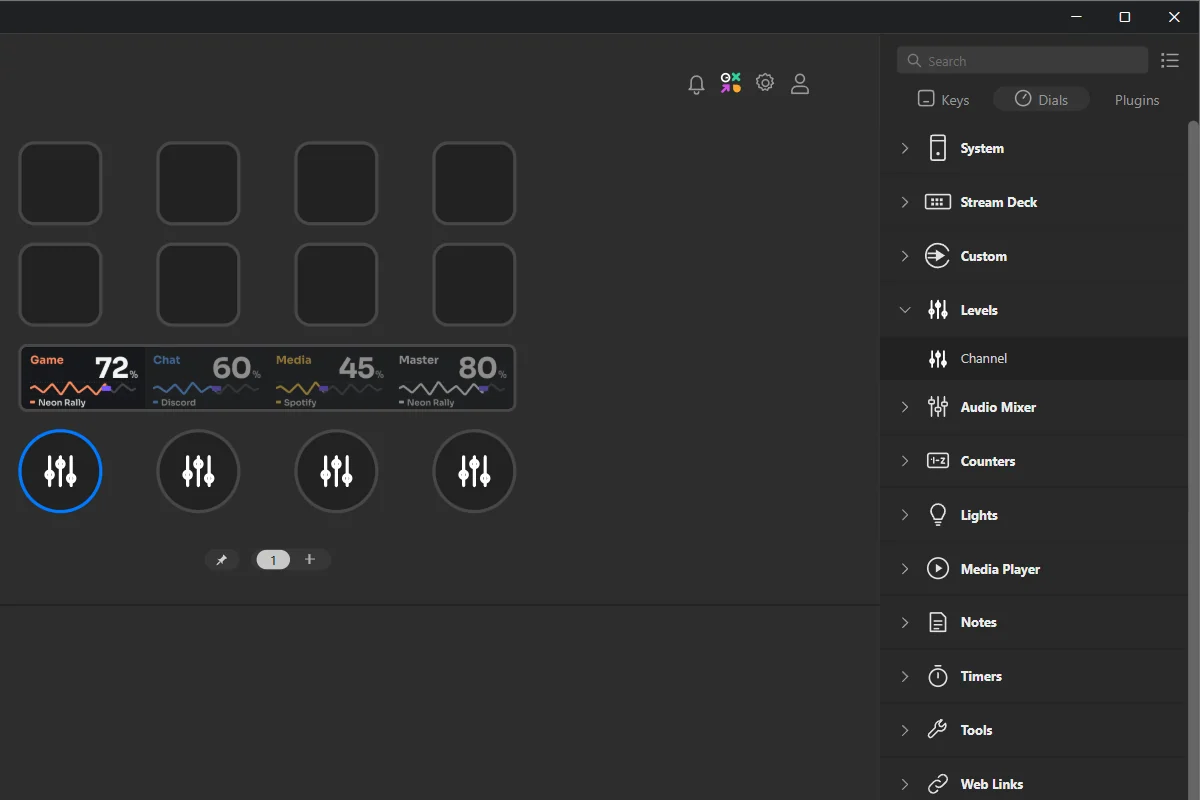Image resolution: width=1200 pixels, height=800 pixels.
Task: Click the Counters label
Action: (988, 461)
